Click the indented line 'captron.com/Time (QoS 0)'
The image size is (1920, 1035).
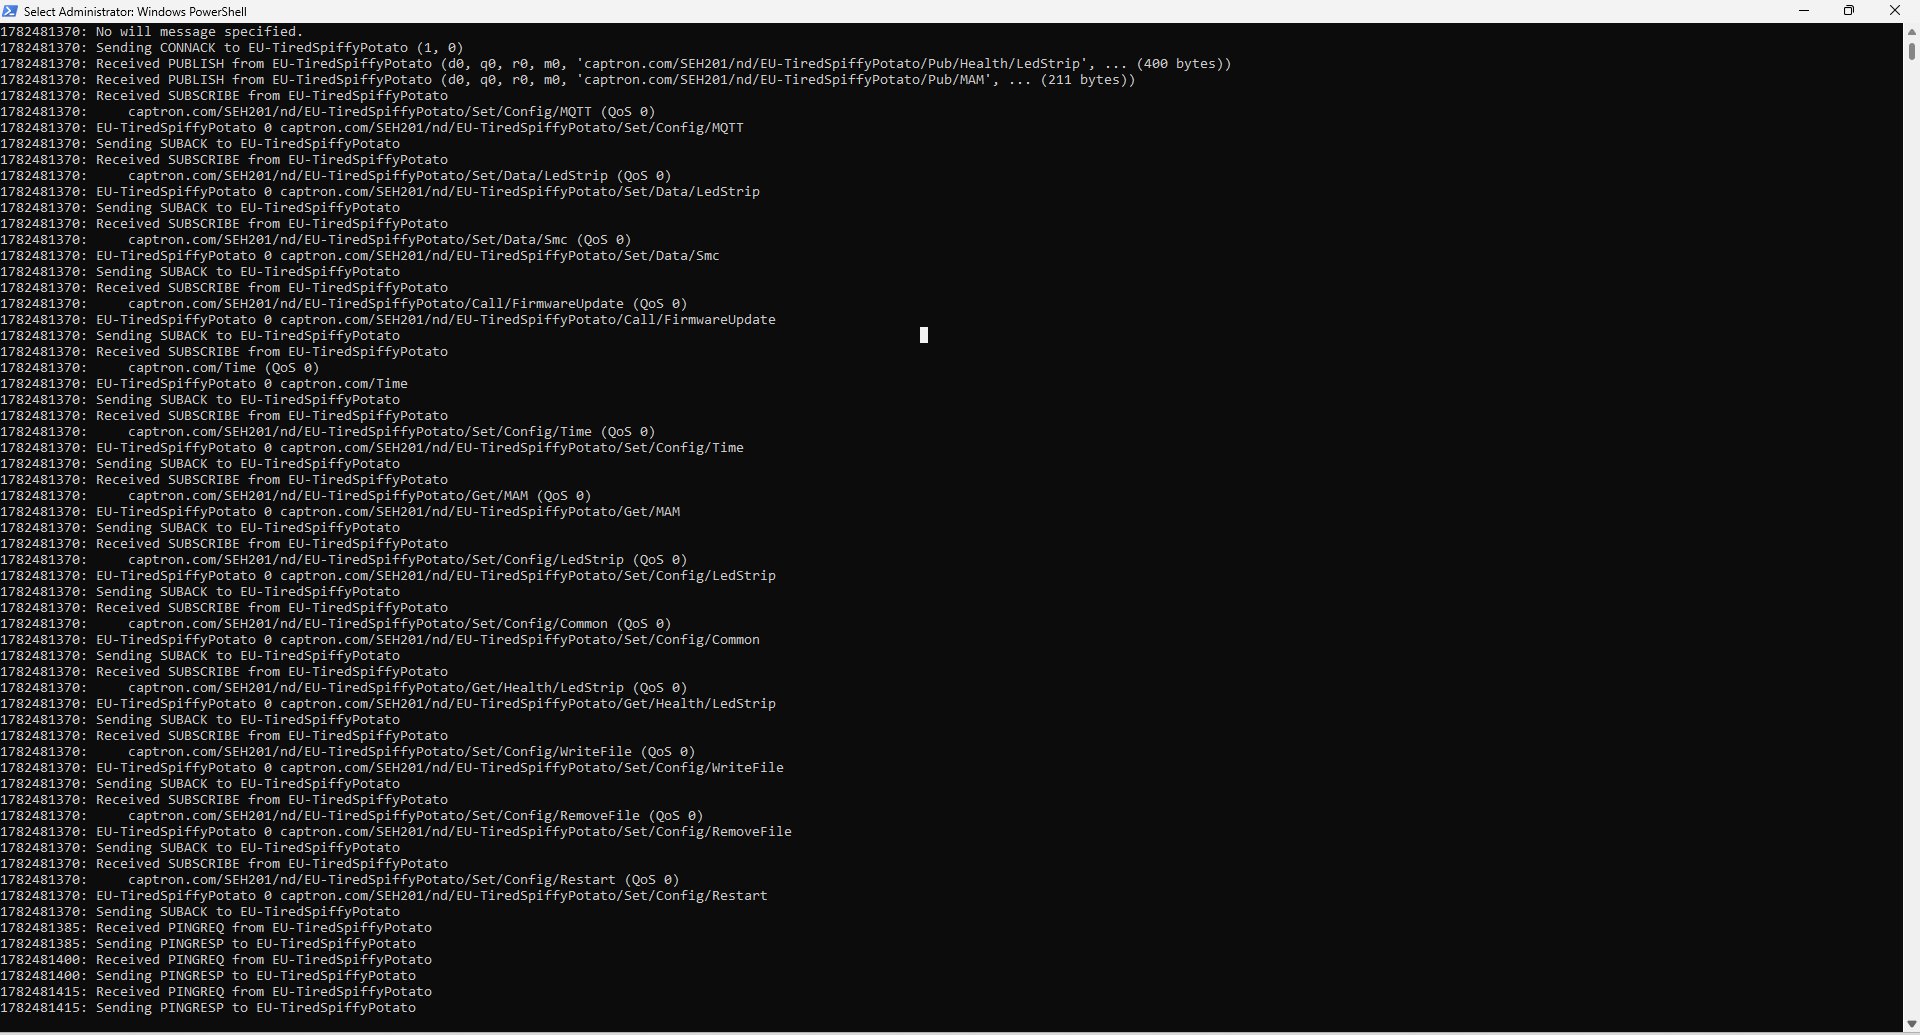[x=160, y=368]
